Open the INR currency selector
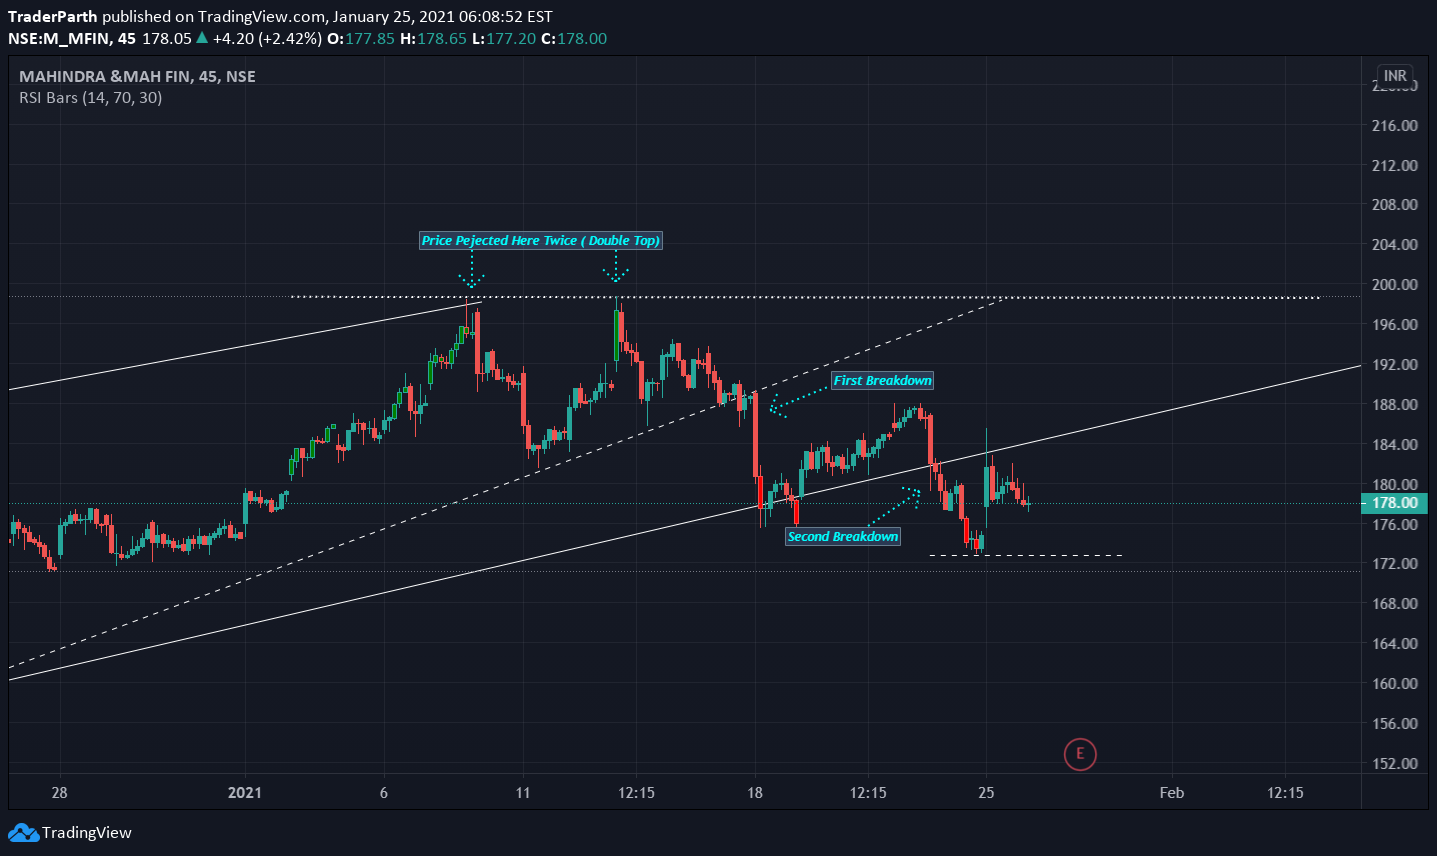Screen dimensions: 1437x856 click(x=1395, y=76)
